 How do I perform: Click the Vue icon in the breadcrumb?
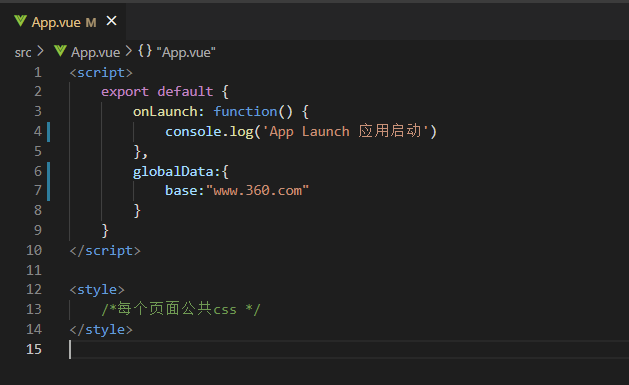(60, 51)
